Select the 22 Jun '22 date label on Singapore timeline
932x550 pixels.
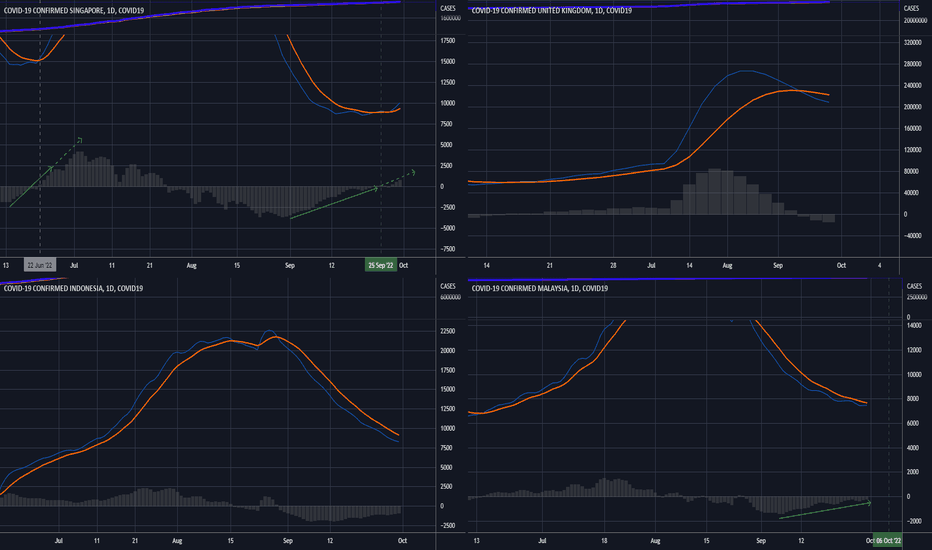[40, 265]
